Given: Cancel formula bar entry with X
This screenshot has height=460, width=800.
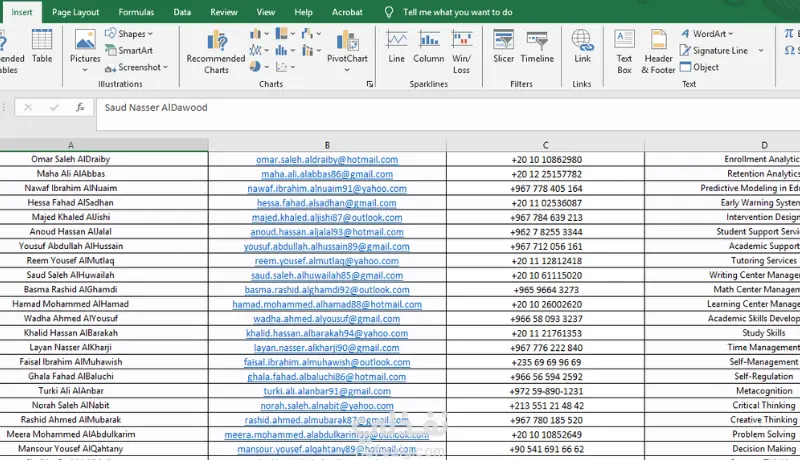Looking at the screenshot, I should pyautogui.click(x=28, y=107).
